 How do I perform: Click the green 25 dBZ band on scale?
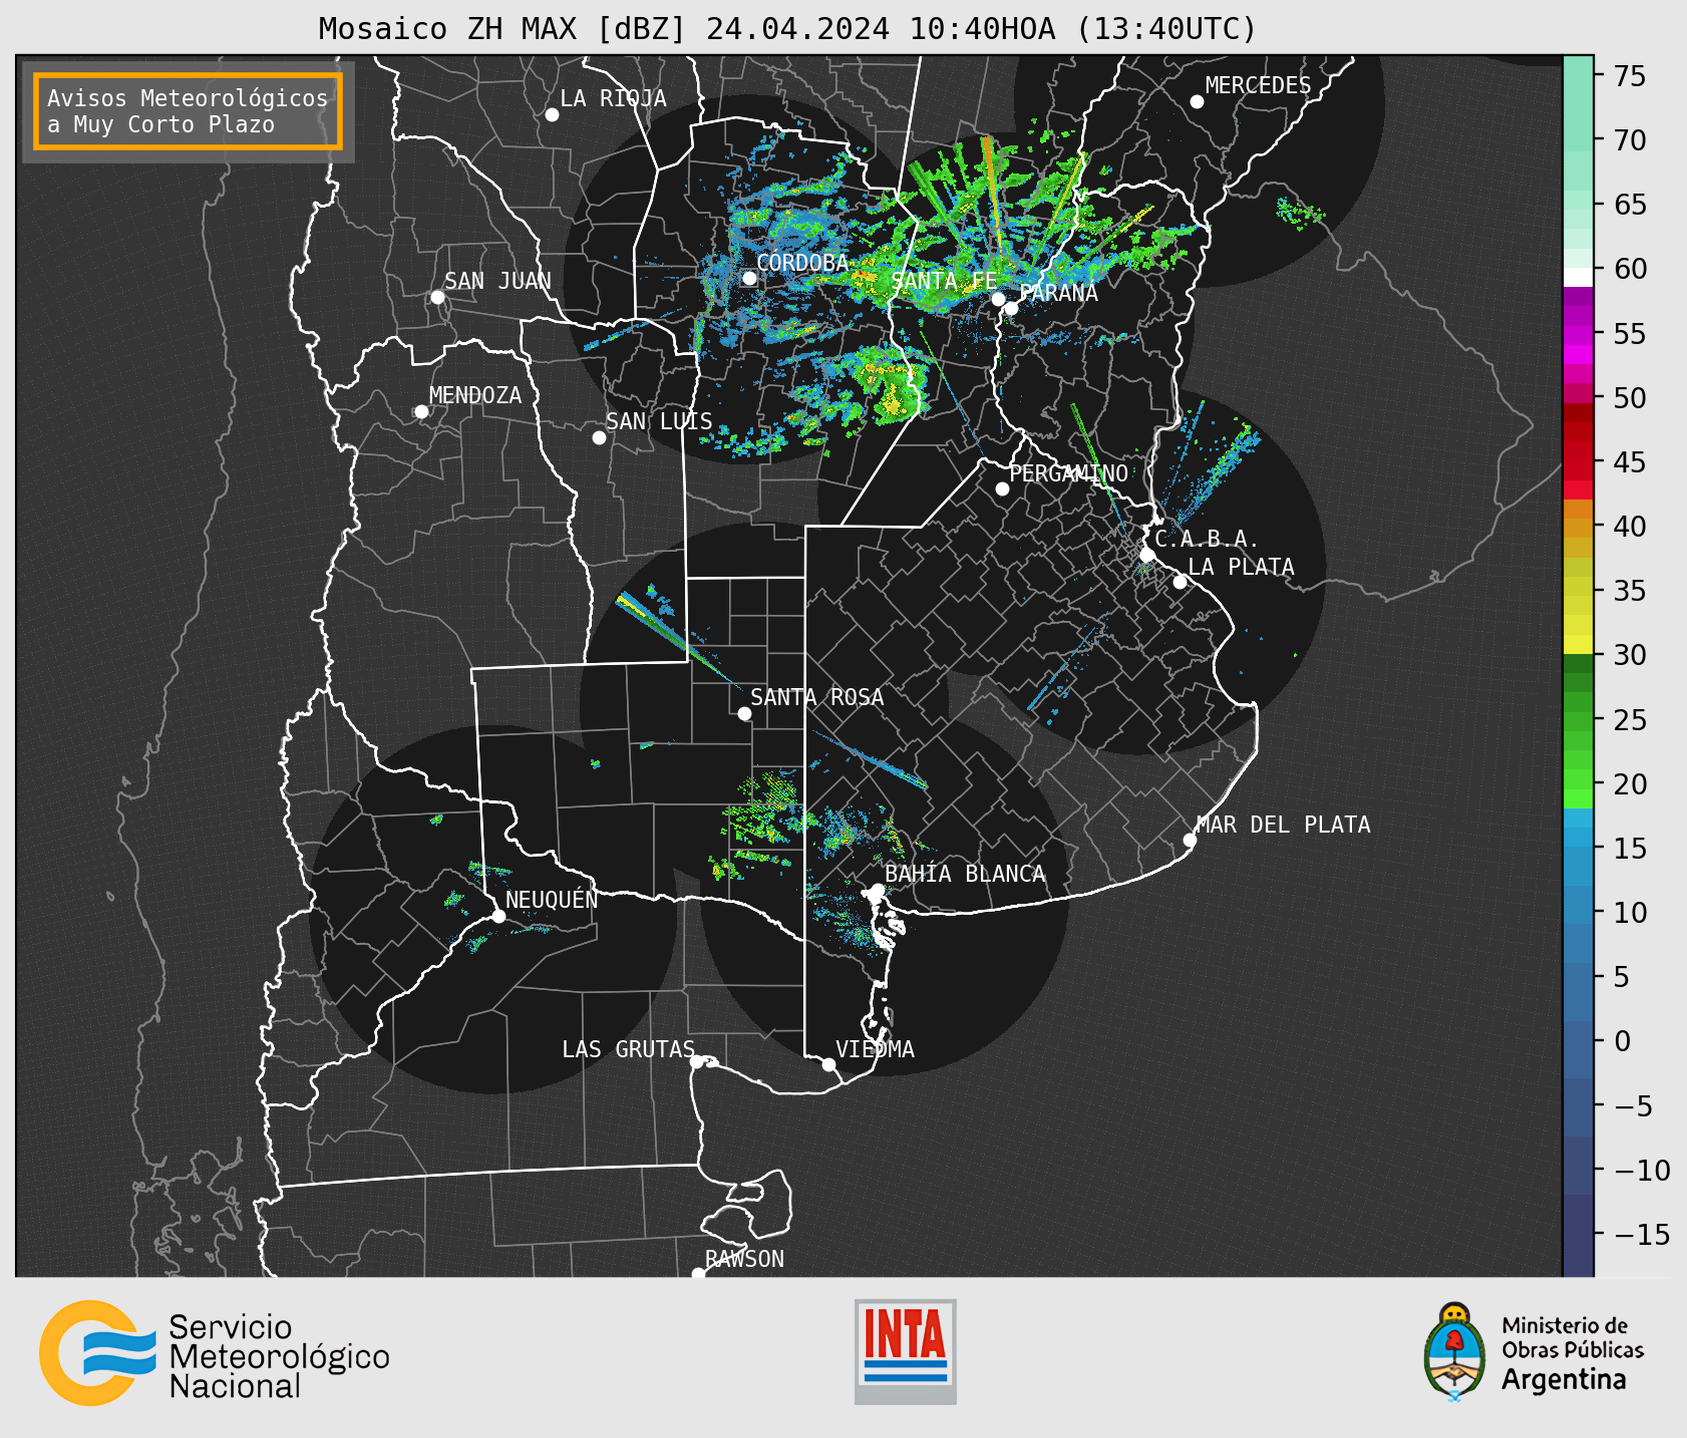tap(1578, 720)
